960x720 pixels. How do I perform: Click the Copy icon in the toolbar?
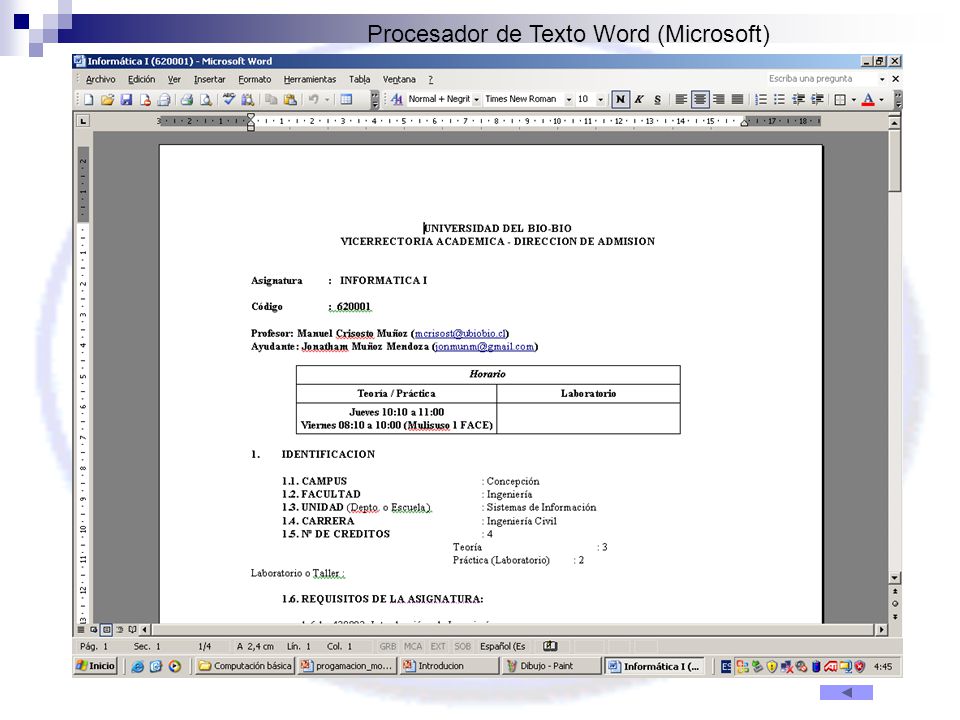pos(271,100)
